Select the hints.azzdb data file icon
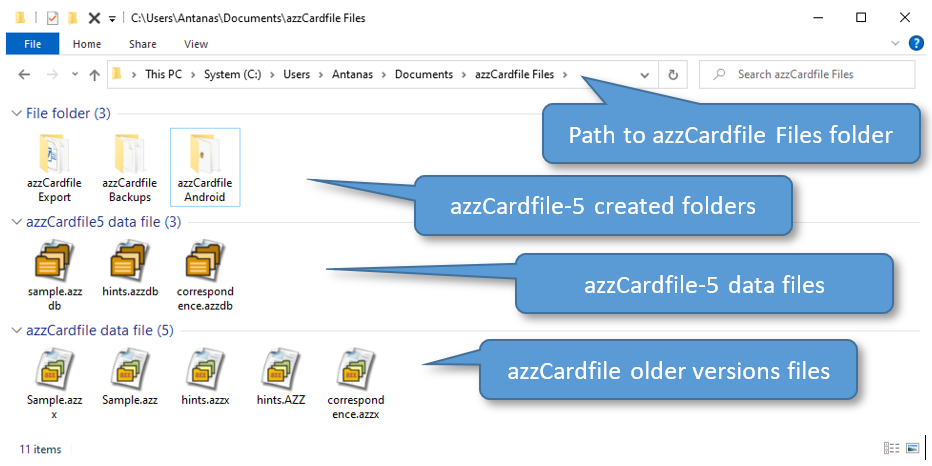 click(x=130, y=262)
